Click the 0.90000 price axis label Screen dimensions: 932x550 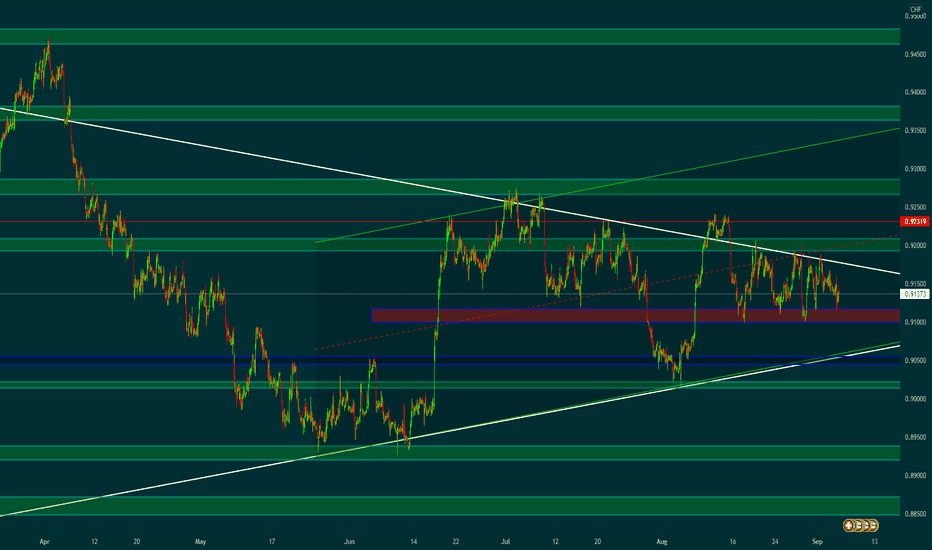[915, 399]
